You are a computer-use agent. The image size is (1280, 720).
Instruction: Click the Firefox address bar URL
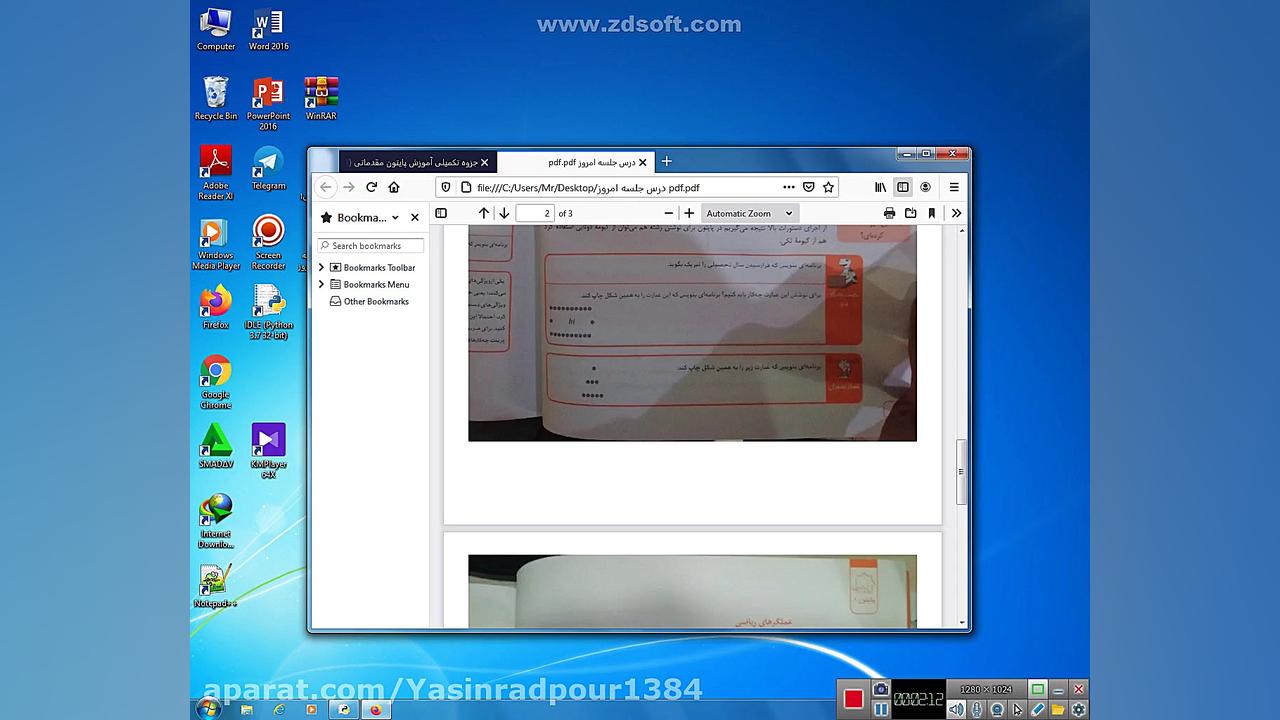(x=588, y=187)
